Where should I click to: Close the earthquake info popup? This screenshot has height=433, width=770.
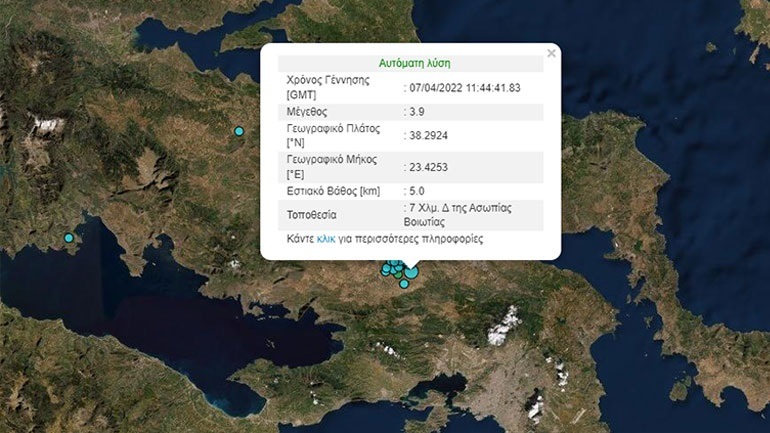(x=551, y=53)
